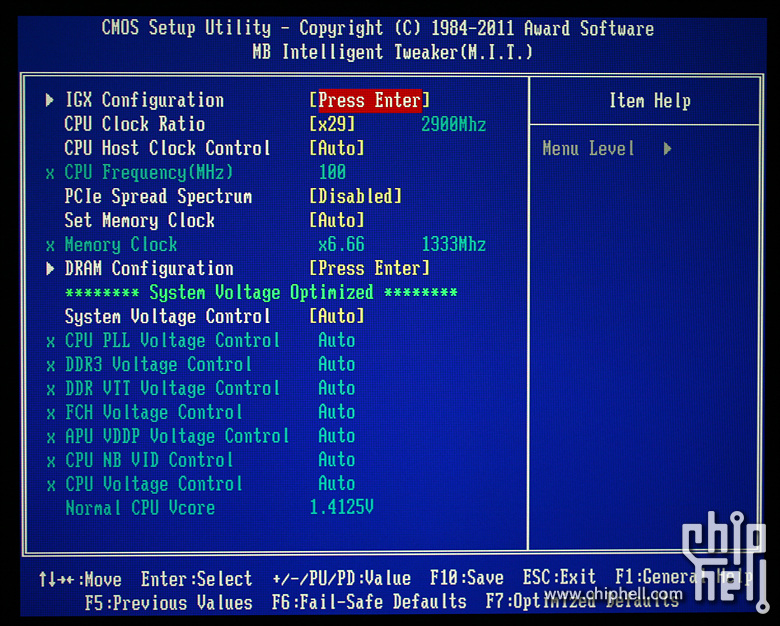
Task: Select the Set Memory Clock setting
Action: (x=140, y=220)
